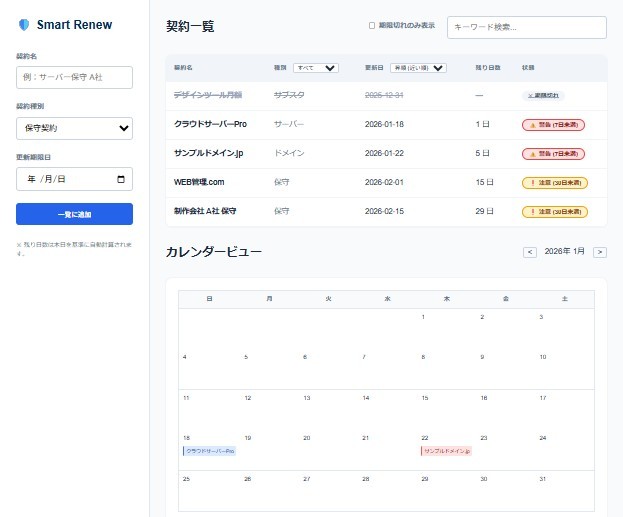This screenshot has width=623, height=517.
Task: Click the expired badge on デザインツール月額
Action: 543,96
